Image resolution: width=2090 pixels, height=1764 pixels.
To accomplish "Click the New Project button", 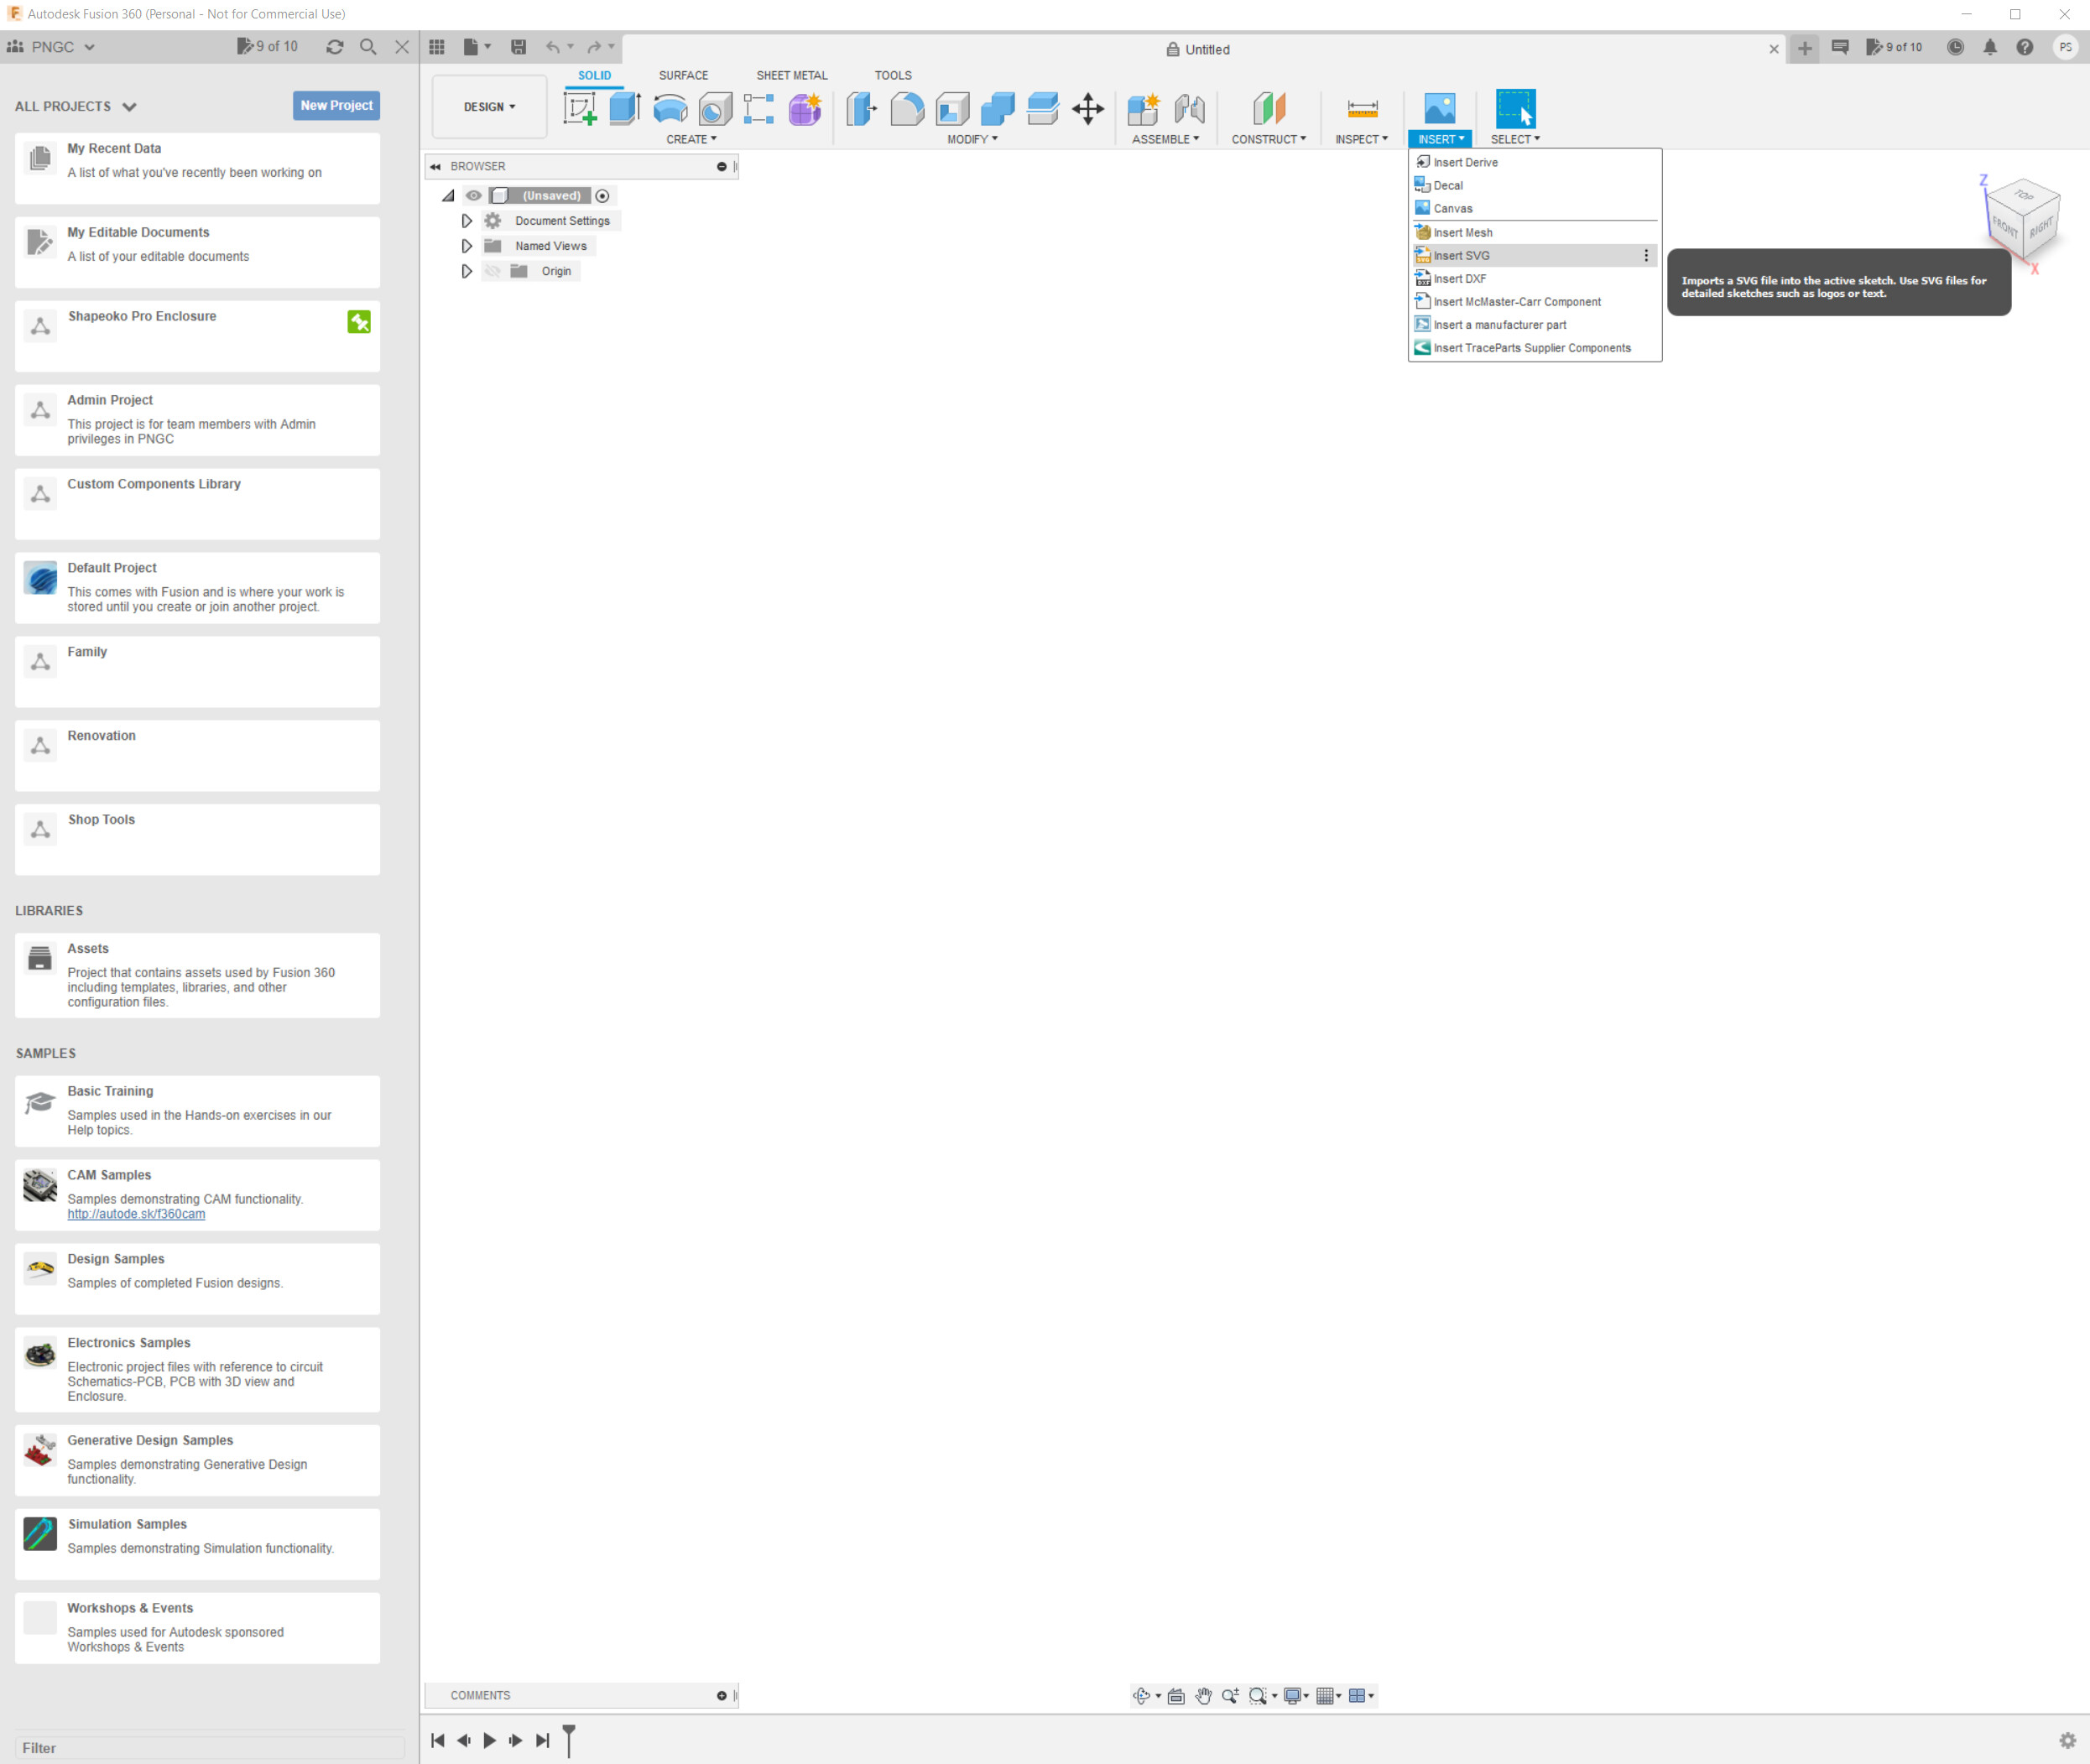I will tap(336, 105).
